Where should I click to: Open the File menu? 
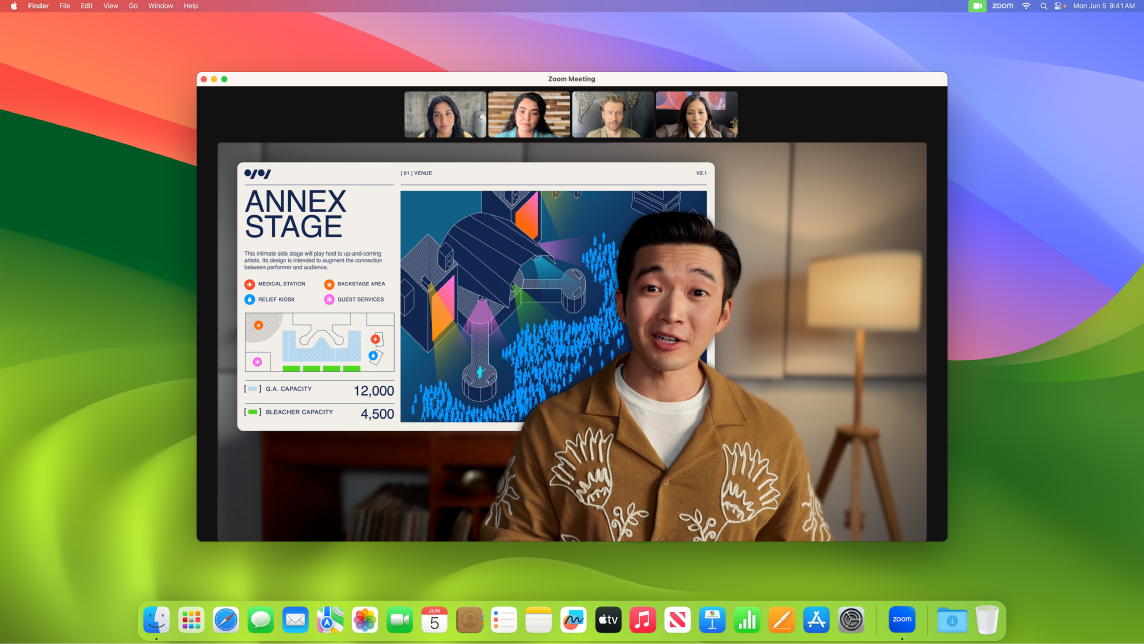click(64, 6)
